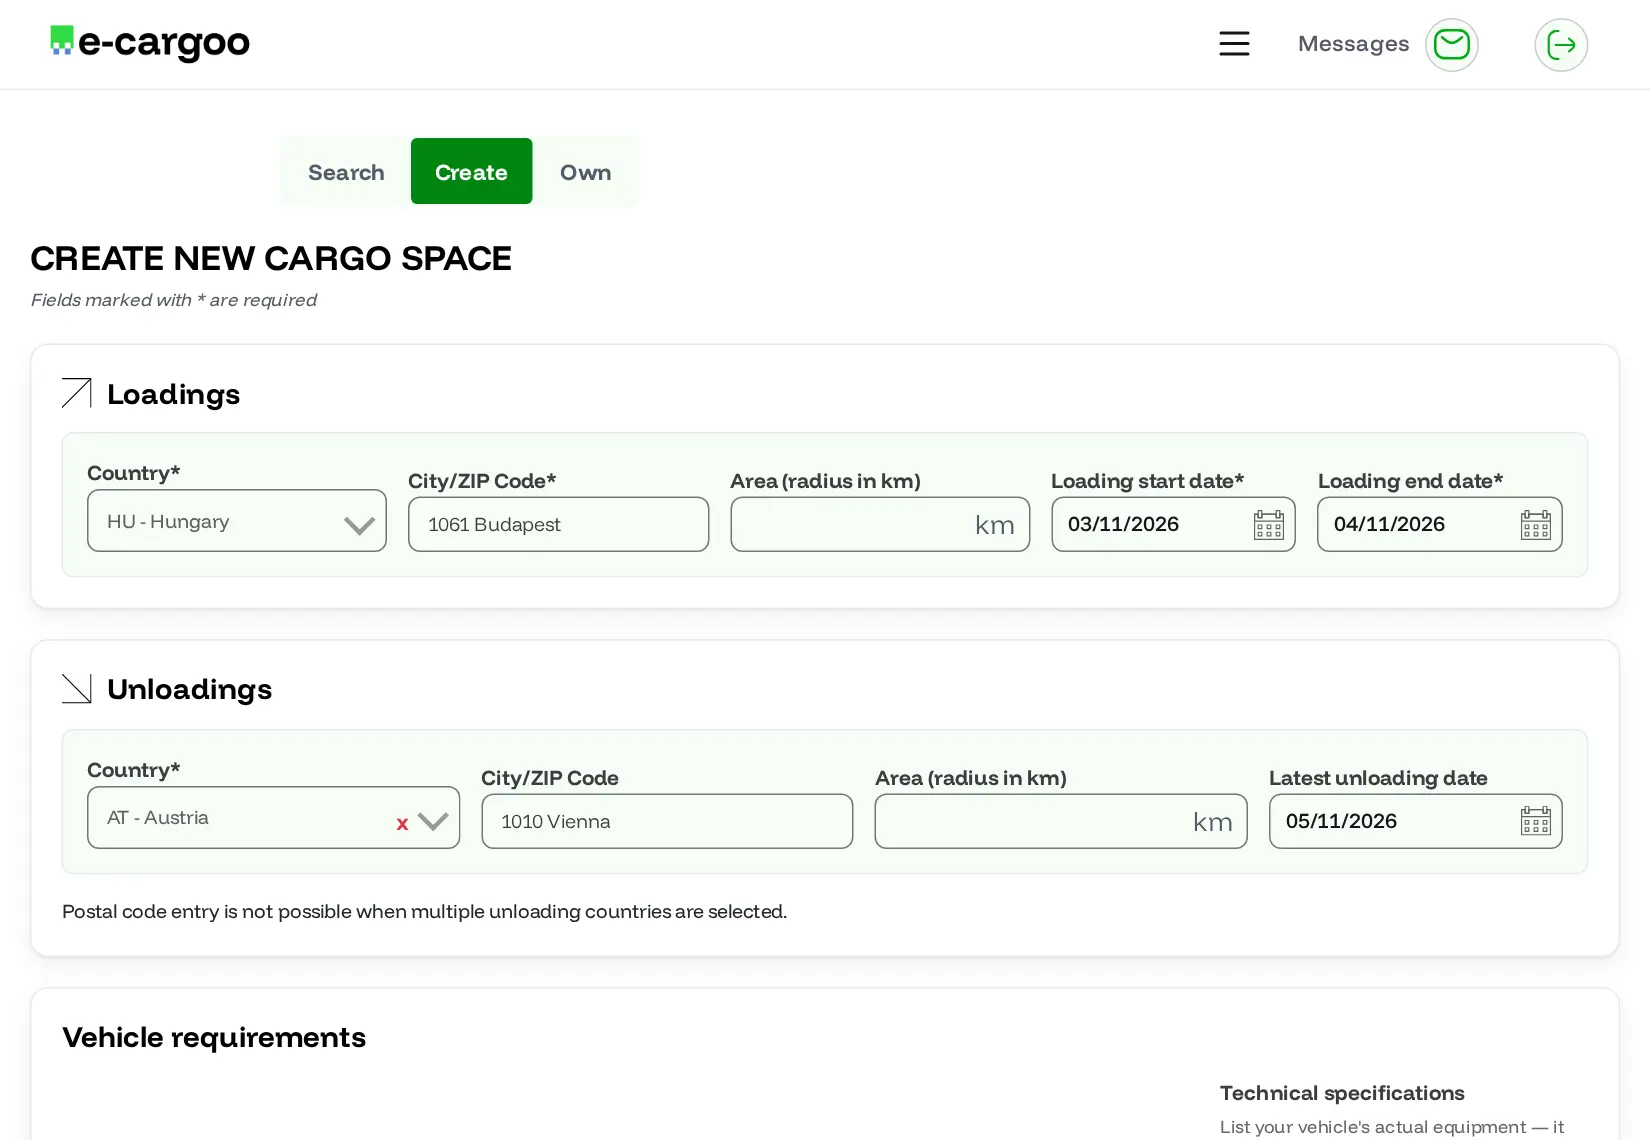Select the Create tab

[471, 171]
